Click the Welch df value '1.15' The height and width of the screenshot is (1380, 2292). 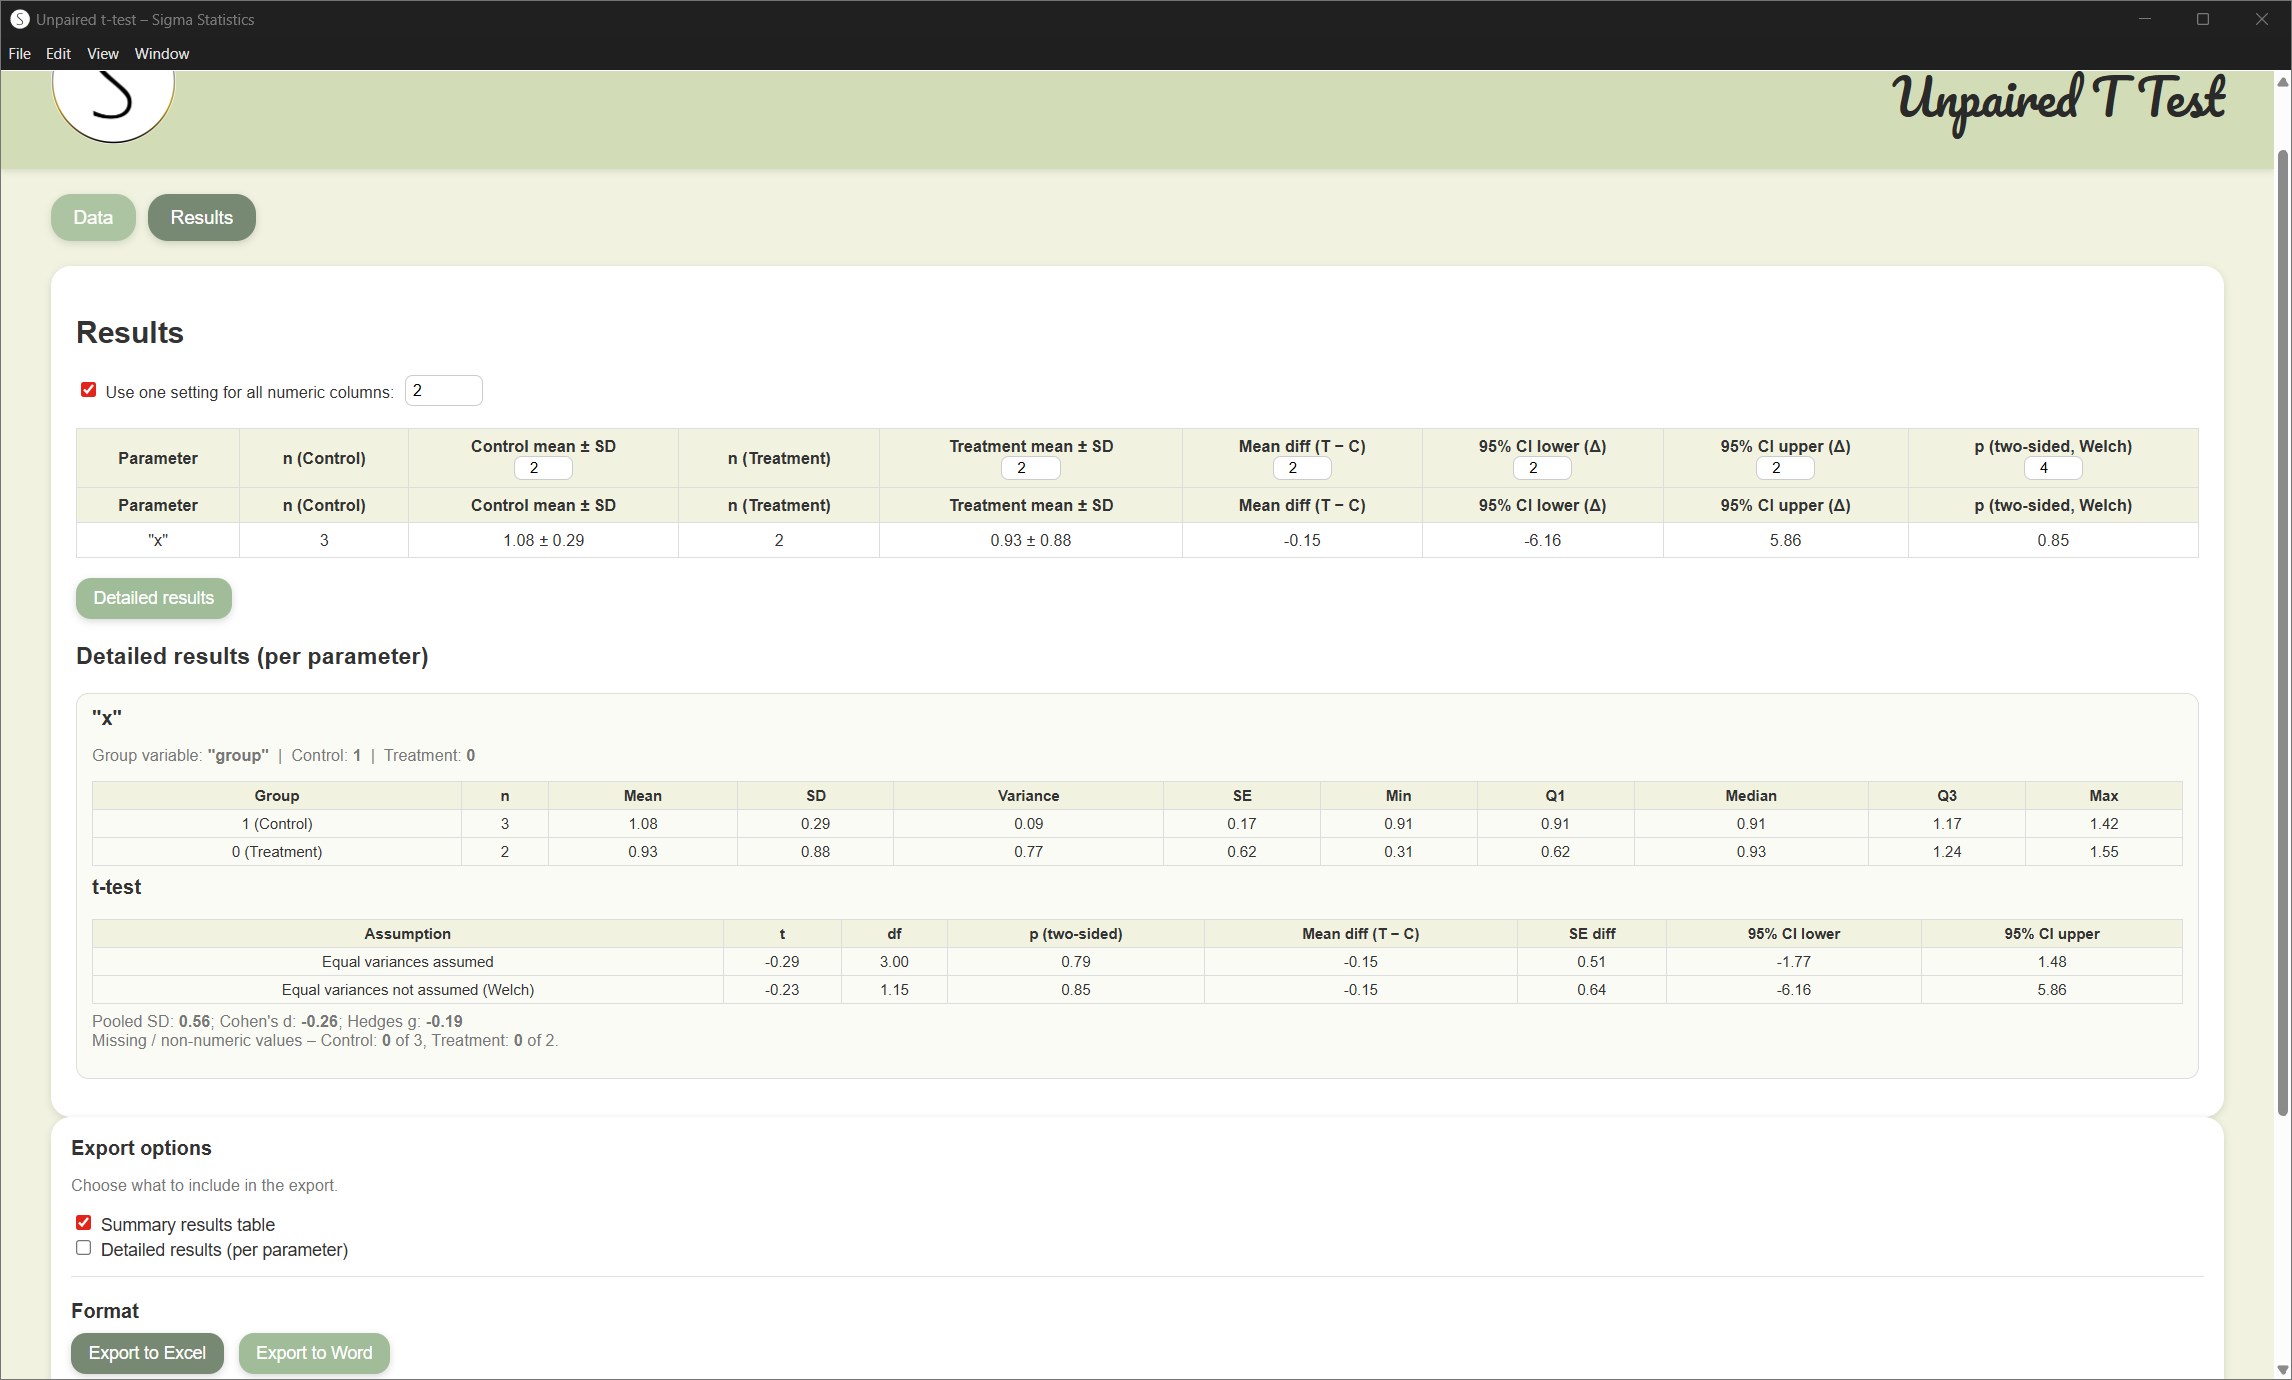tap(894, 990)
